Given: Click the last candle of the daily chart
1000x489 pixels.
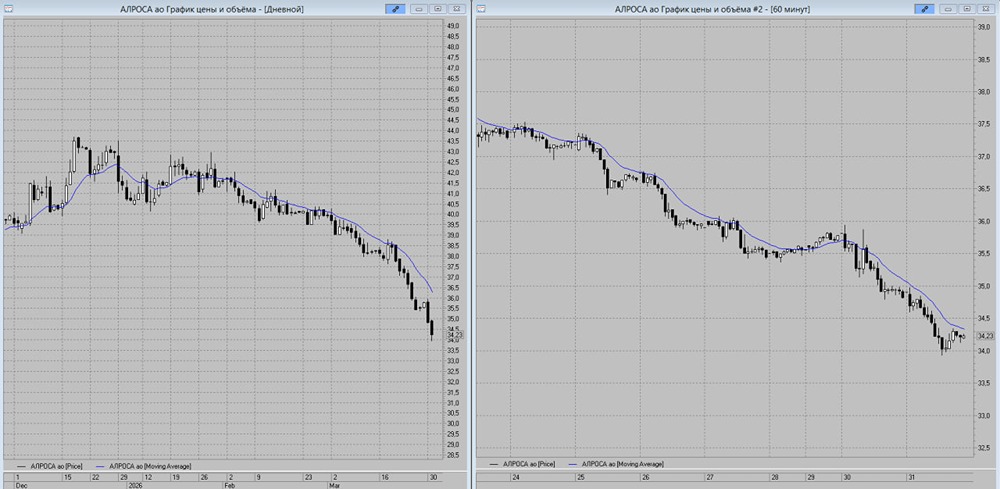Looking at the screenshot, I should click(x=432, y=328).
